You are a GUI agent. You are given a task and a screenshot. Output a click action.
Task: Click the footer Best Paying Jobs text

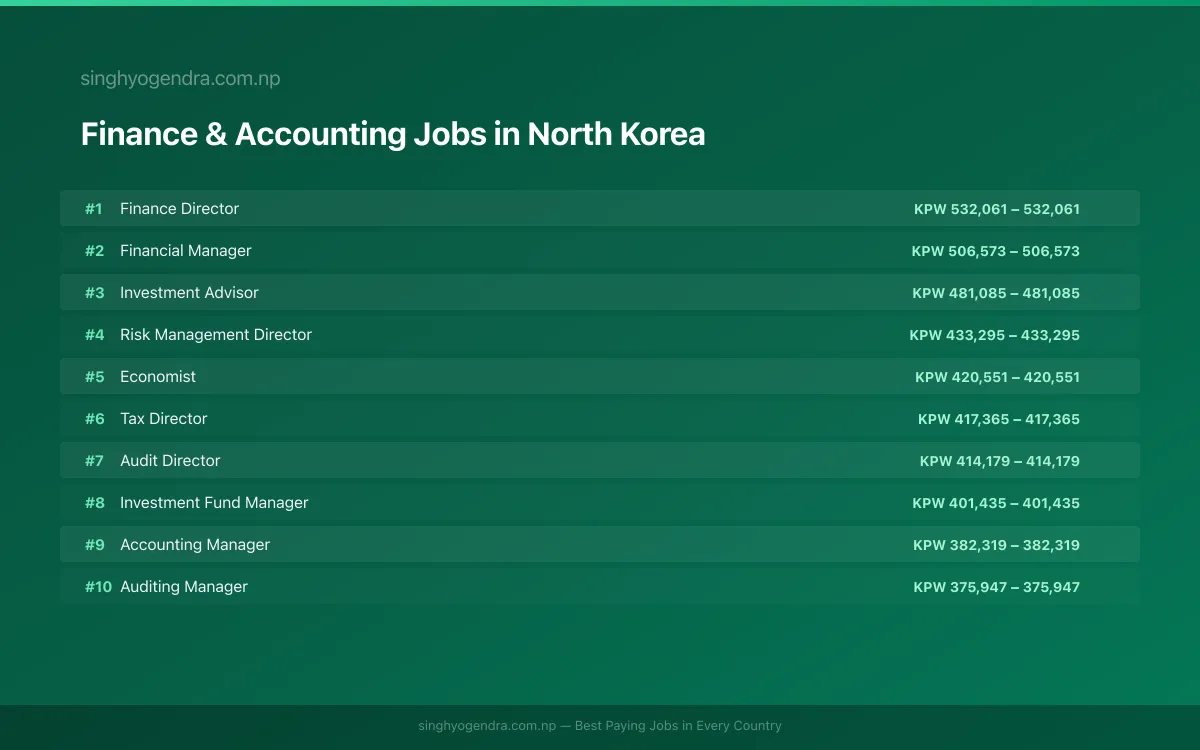coord(600,726)
